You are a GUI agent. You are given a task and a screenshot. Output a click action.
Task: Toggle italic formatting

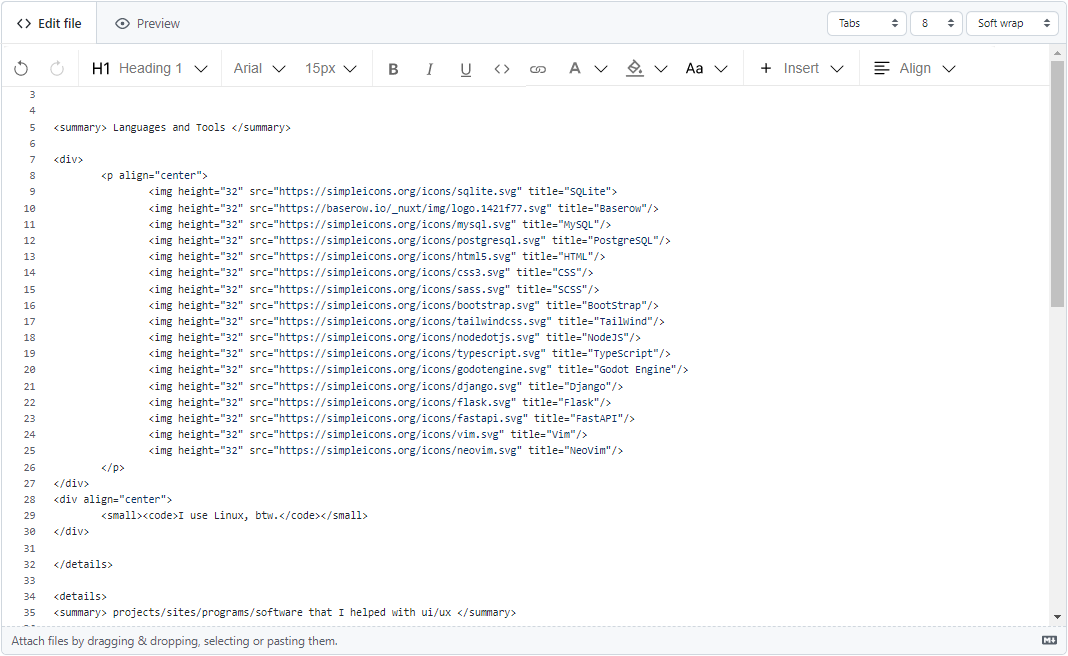click(x=430, y=69)
